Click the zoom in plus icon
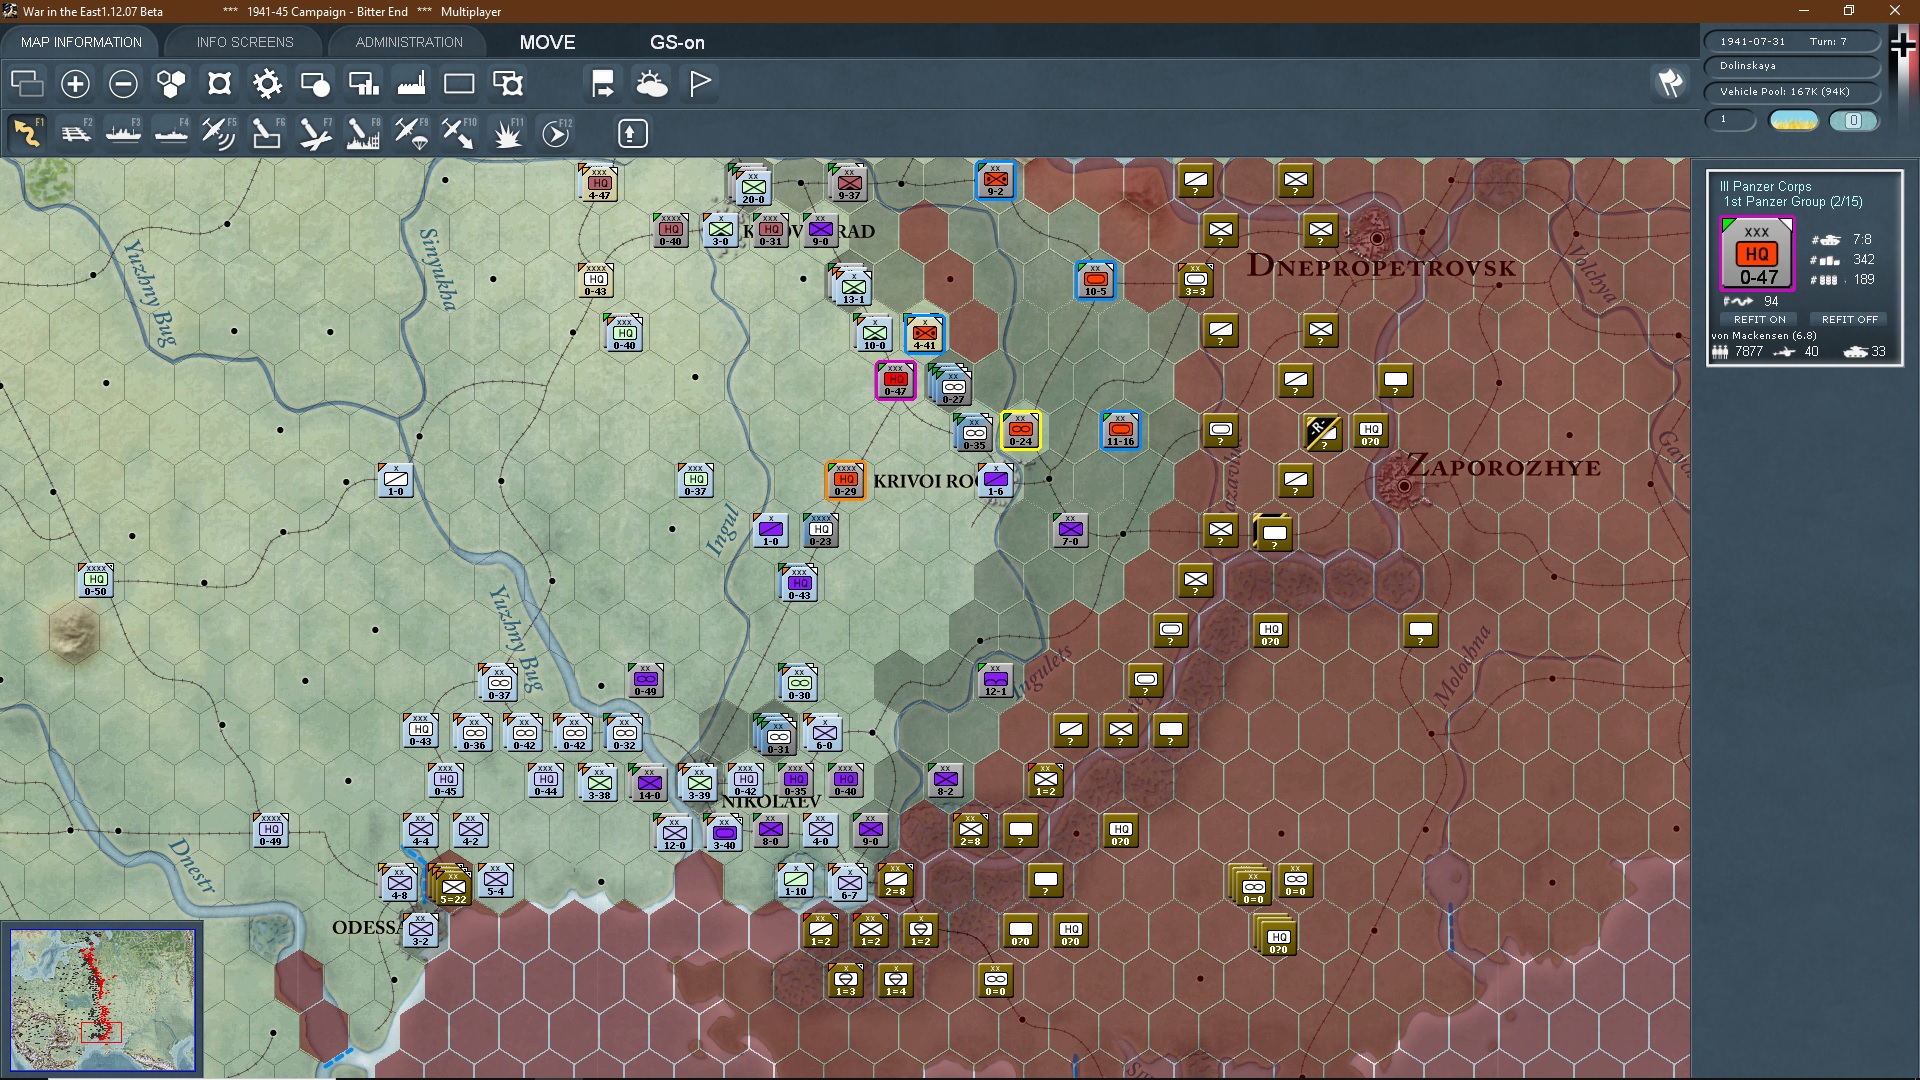The height and width of the screenshot is (1080, 1920). (75, 84)
